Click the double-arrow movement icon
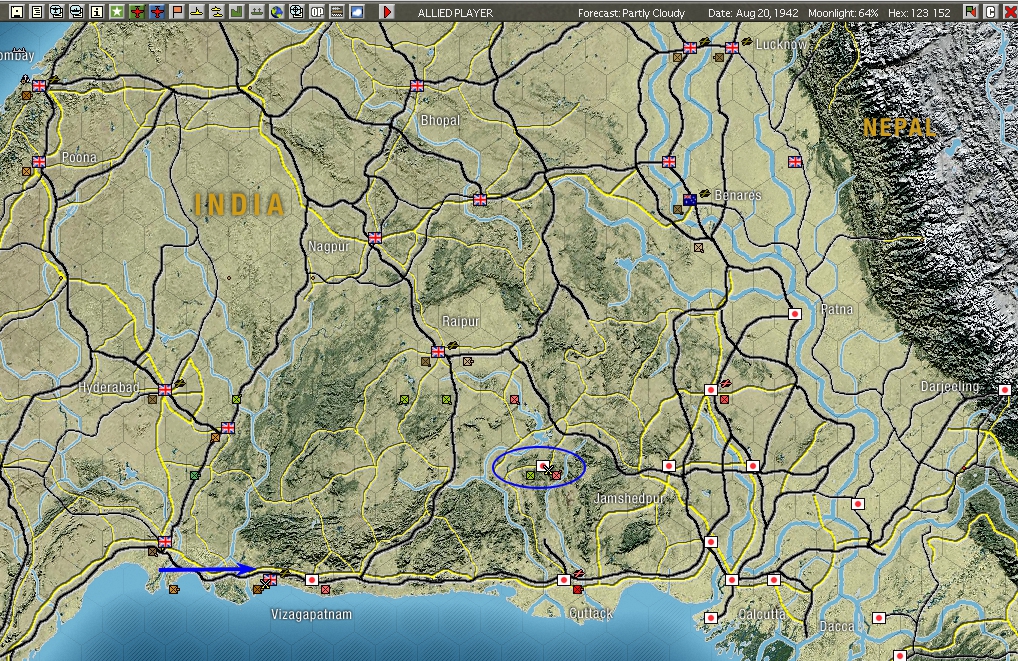The image size is (1018, 661). 257,11
